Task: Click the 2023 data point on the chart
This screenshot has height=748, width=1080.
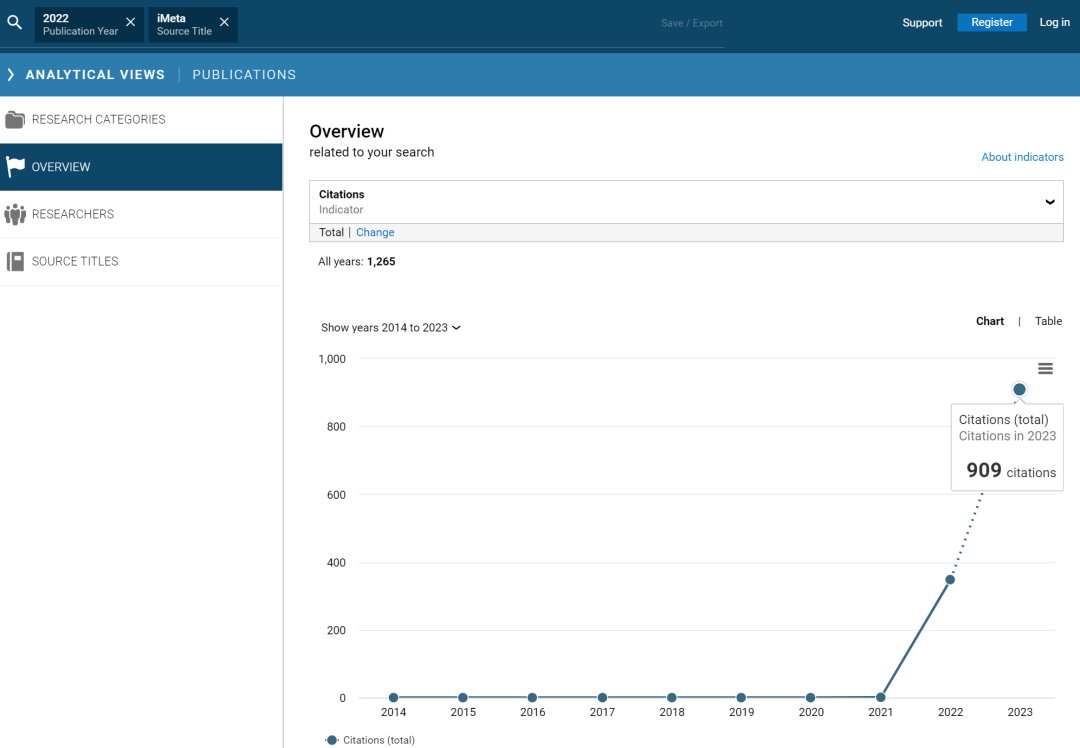Action: pyautogui.click(x=1019, y=390)
